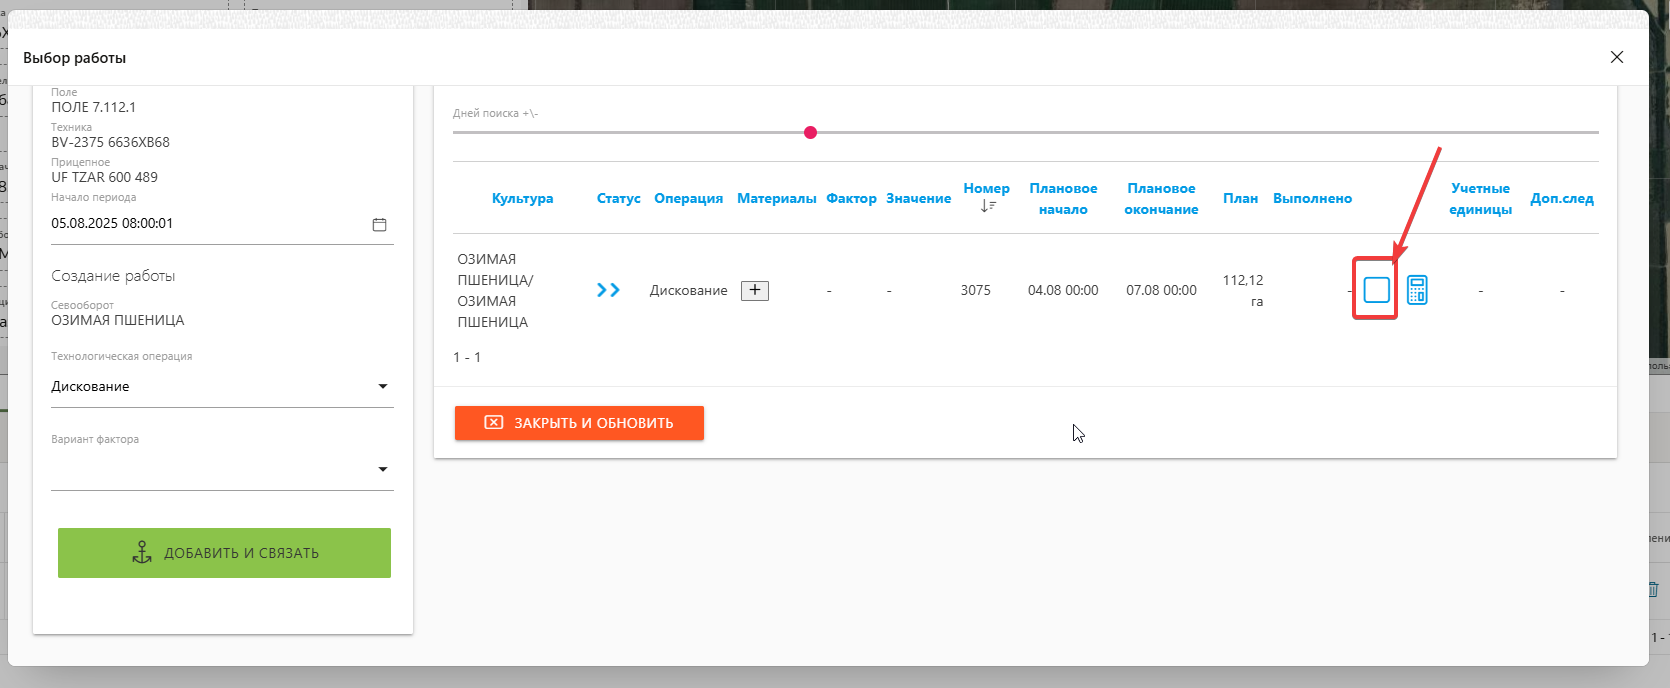This screenshot has height=688, width=1670.
Task: Click the double-chevron status icon
Action: pyautogui.click(x=608, y=290)
